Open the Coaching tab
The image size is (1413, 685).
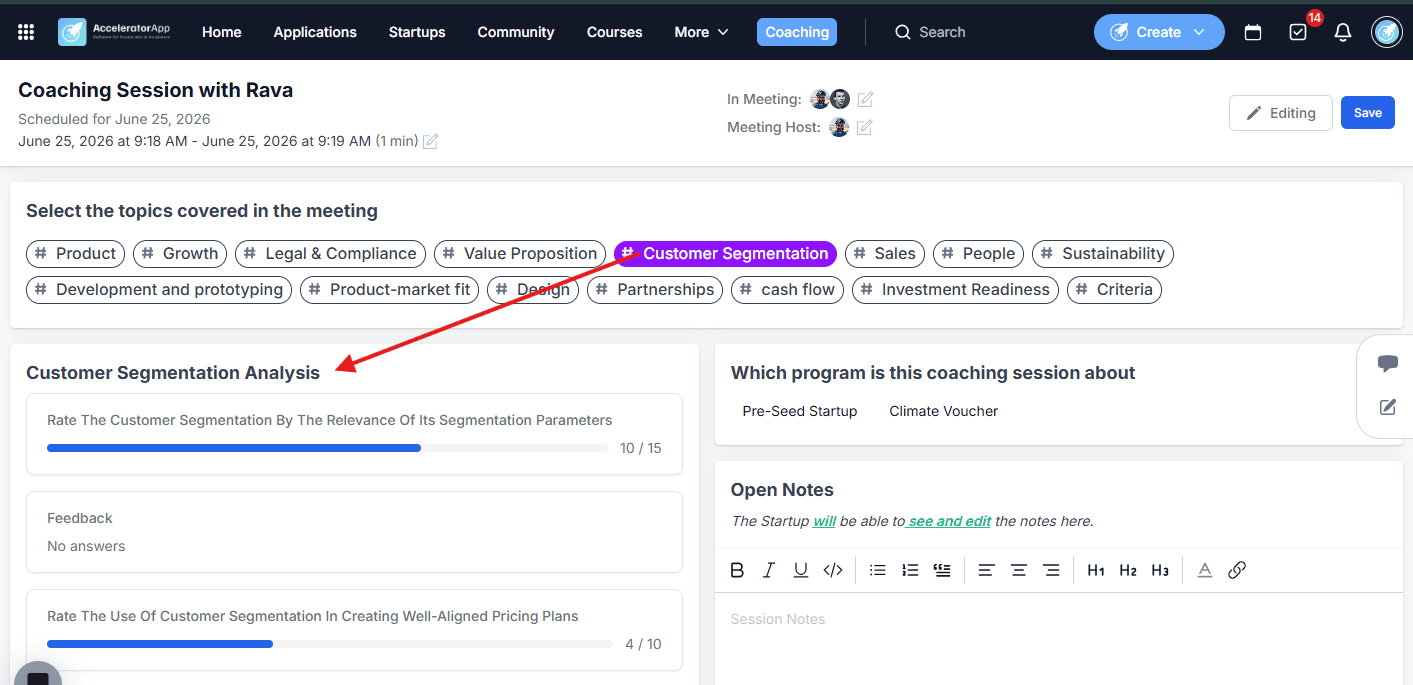click(797, 32)
